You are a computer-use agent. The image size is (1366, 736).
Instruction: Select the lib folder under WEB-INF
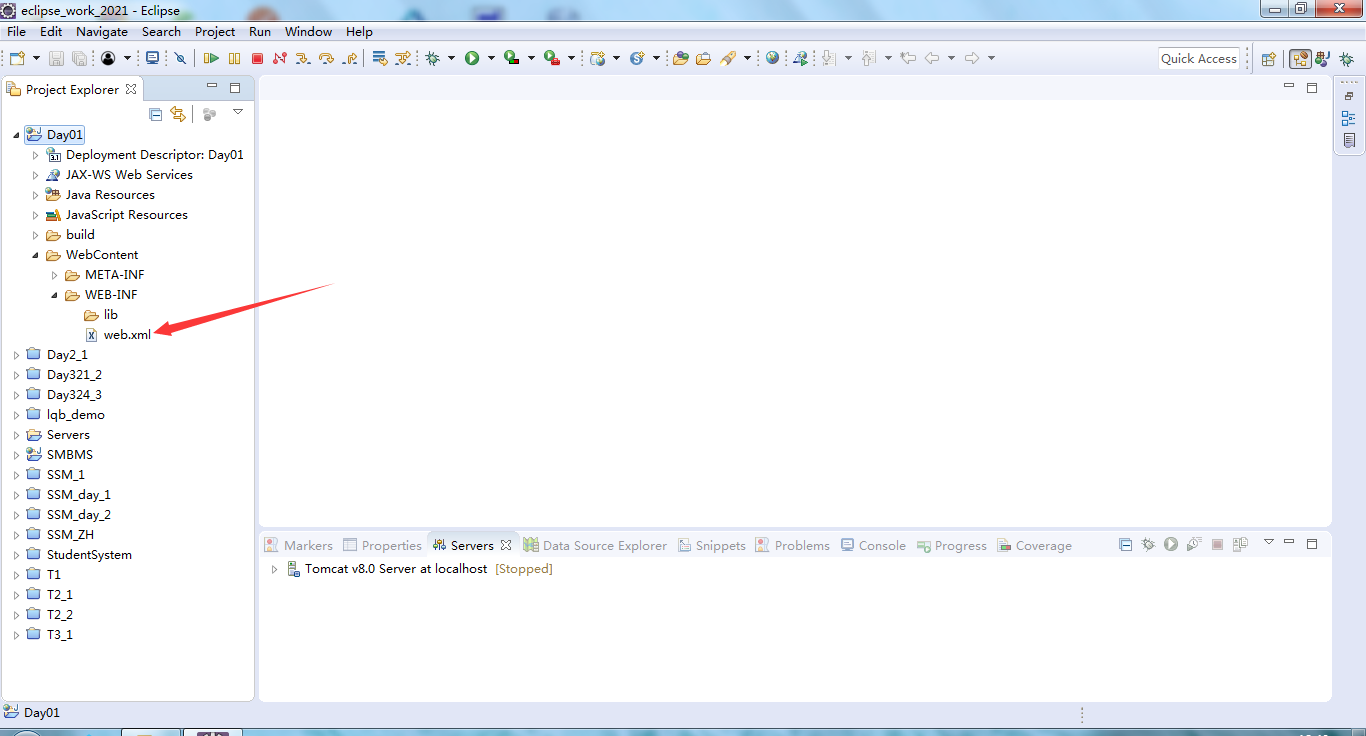tap(110, 315)
